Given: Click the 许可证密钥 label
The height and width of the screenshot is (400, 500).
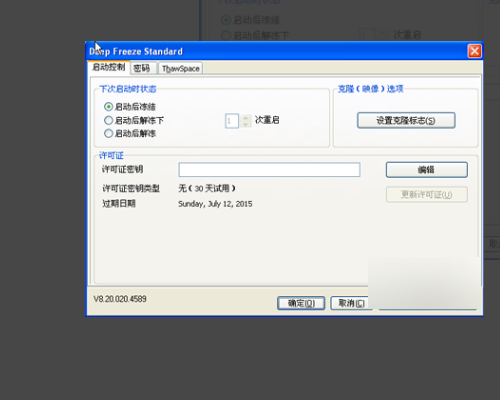Looking at the screenshot, I should (122, 169).
